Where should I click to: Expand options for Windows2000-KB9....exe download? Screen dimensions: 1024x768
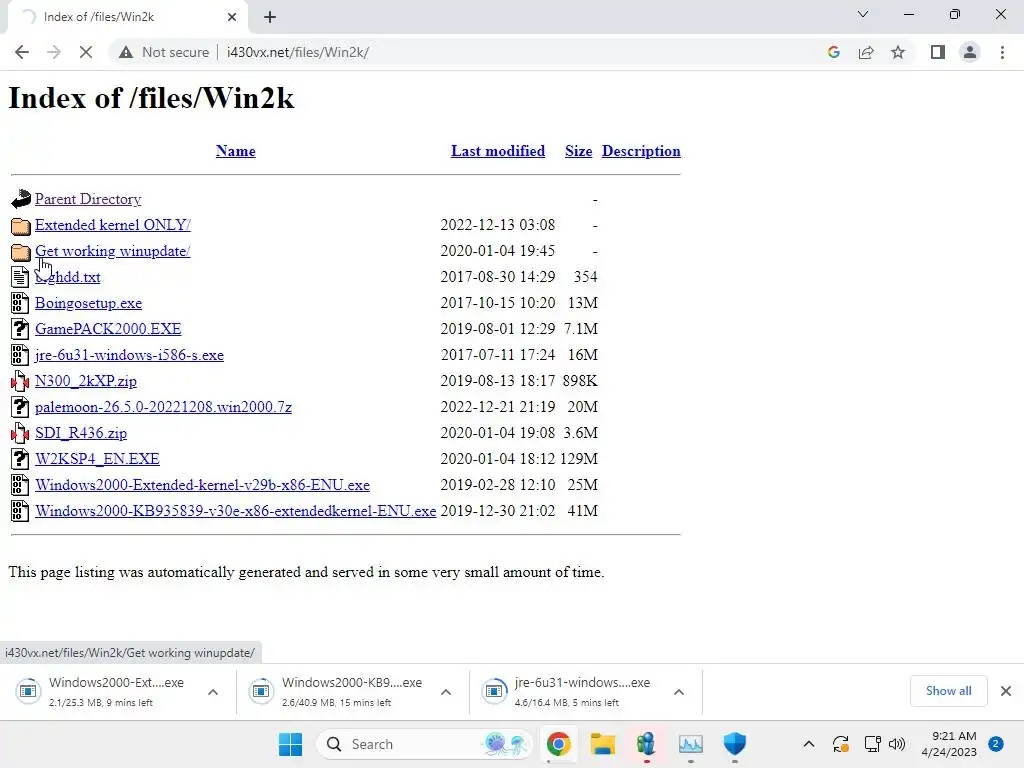click(446, 692)
